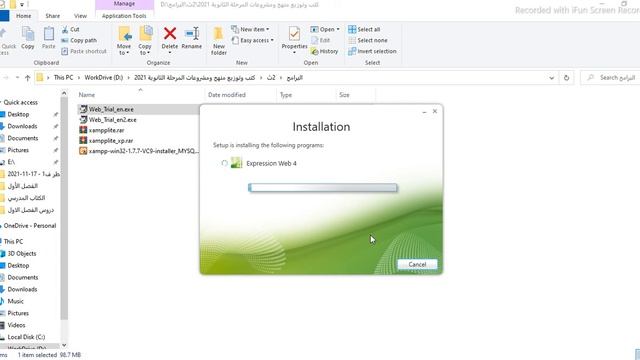This screenshot has width=640, height=360.
Task: Open the 2021-11-17 folder in Quick access
Action: pos(33,174)
